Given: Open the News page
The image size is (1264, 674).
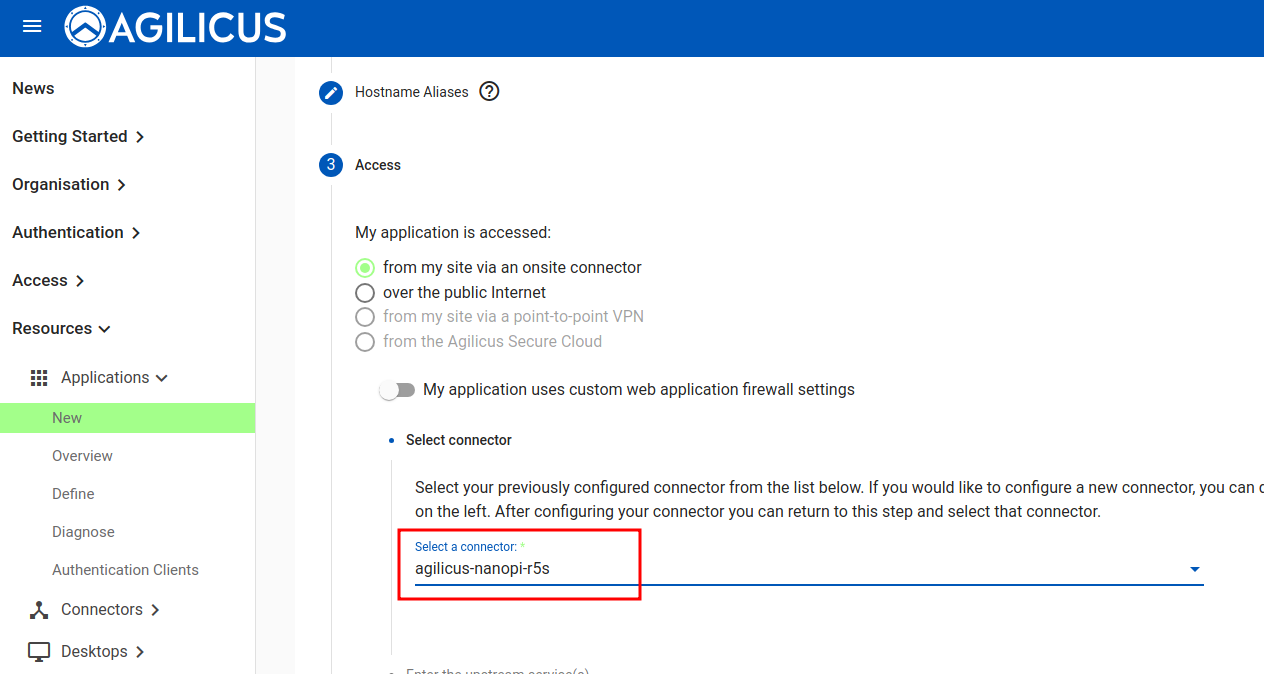Looking at the screenshot, I should pyautogui.click(x=33, y=89).
